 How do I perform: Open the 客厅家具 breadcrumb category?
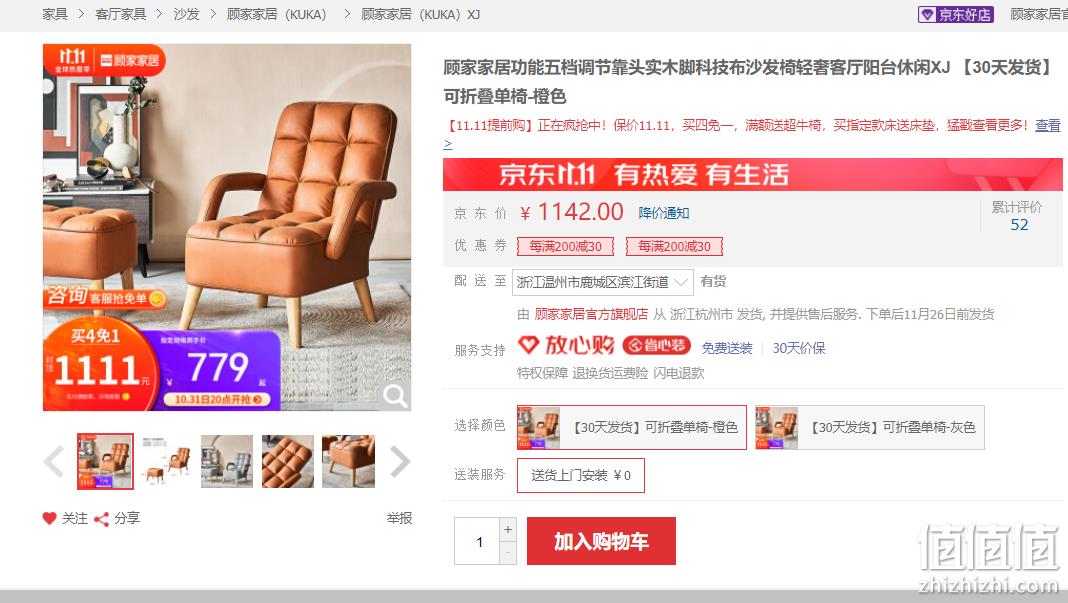point(121,14)
